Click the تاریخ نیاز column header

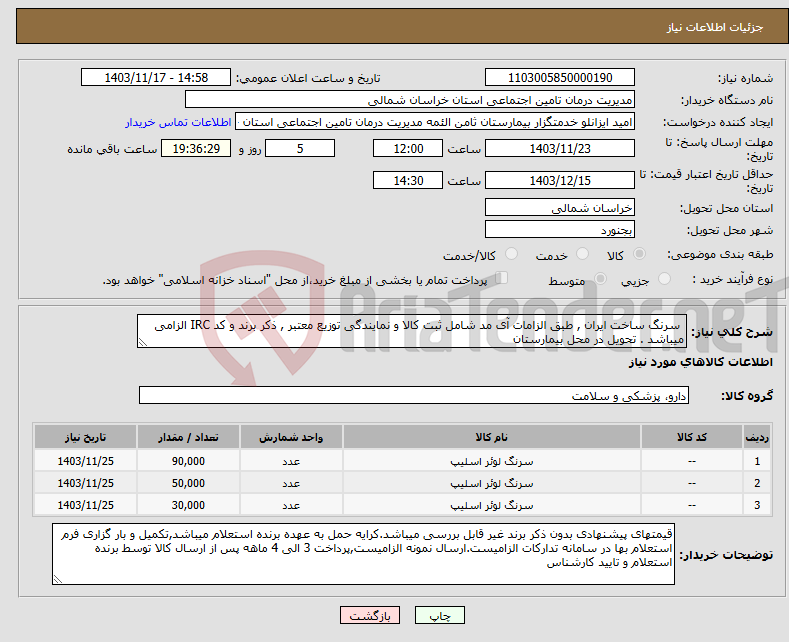coord(86,437)
